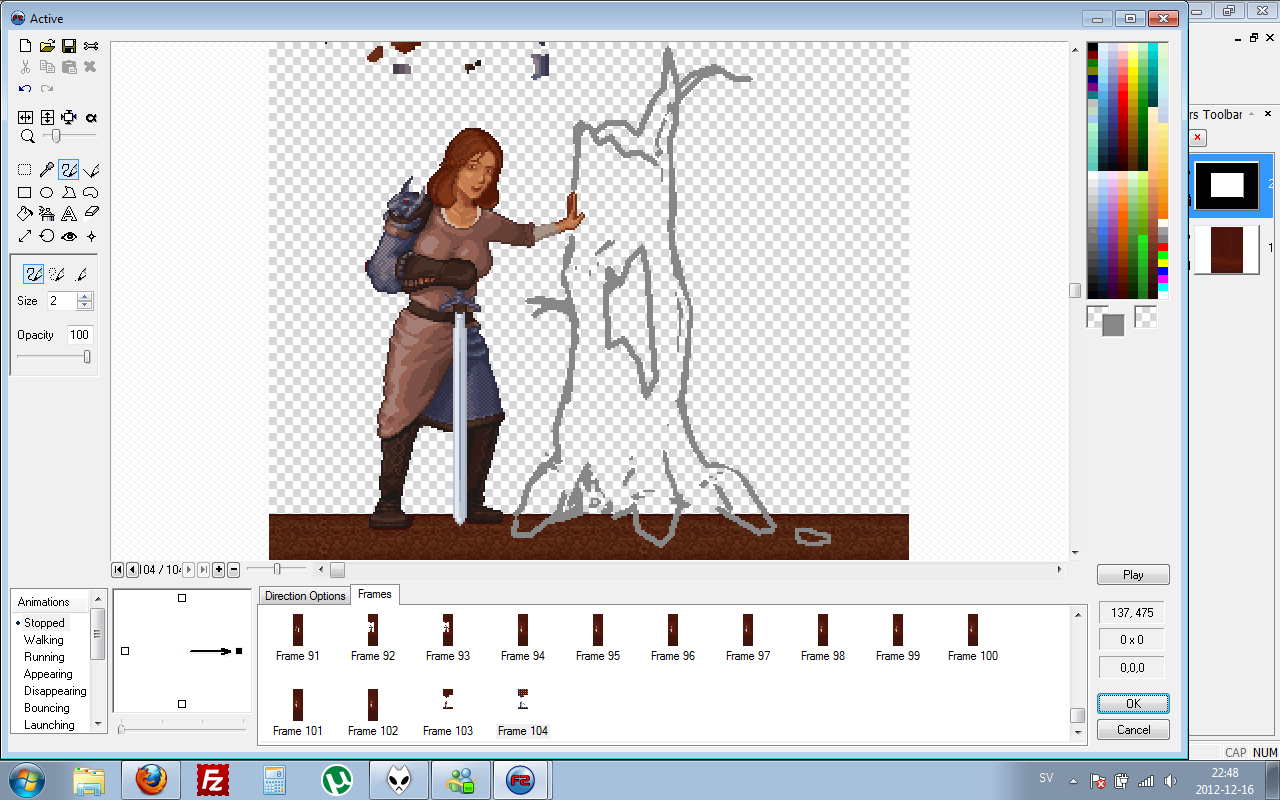This screenshot has width=1280, height=800.
Task: Click the import/export bone-shaped icon beside Save
Action: pos(91,46)
